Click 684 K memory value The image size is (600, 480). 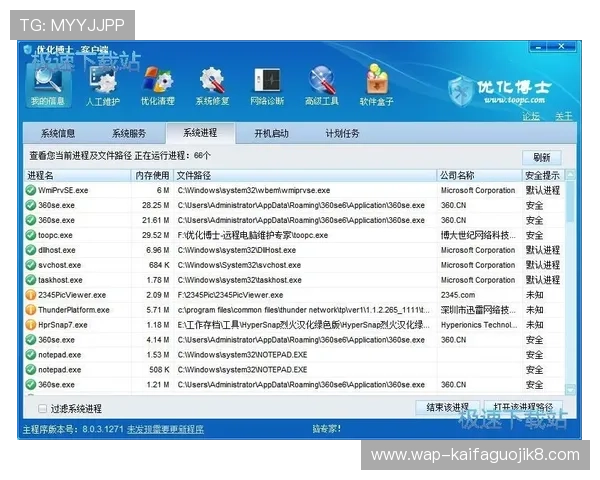point(159,265)
